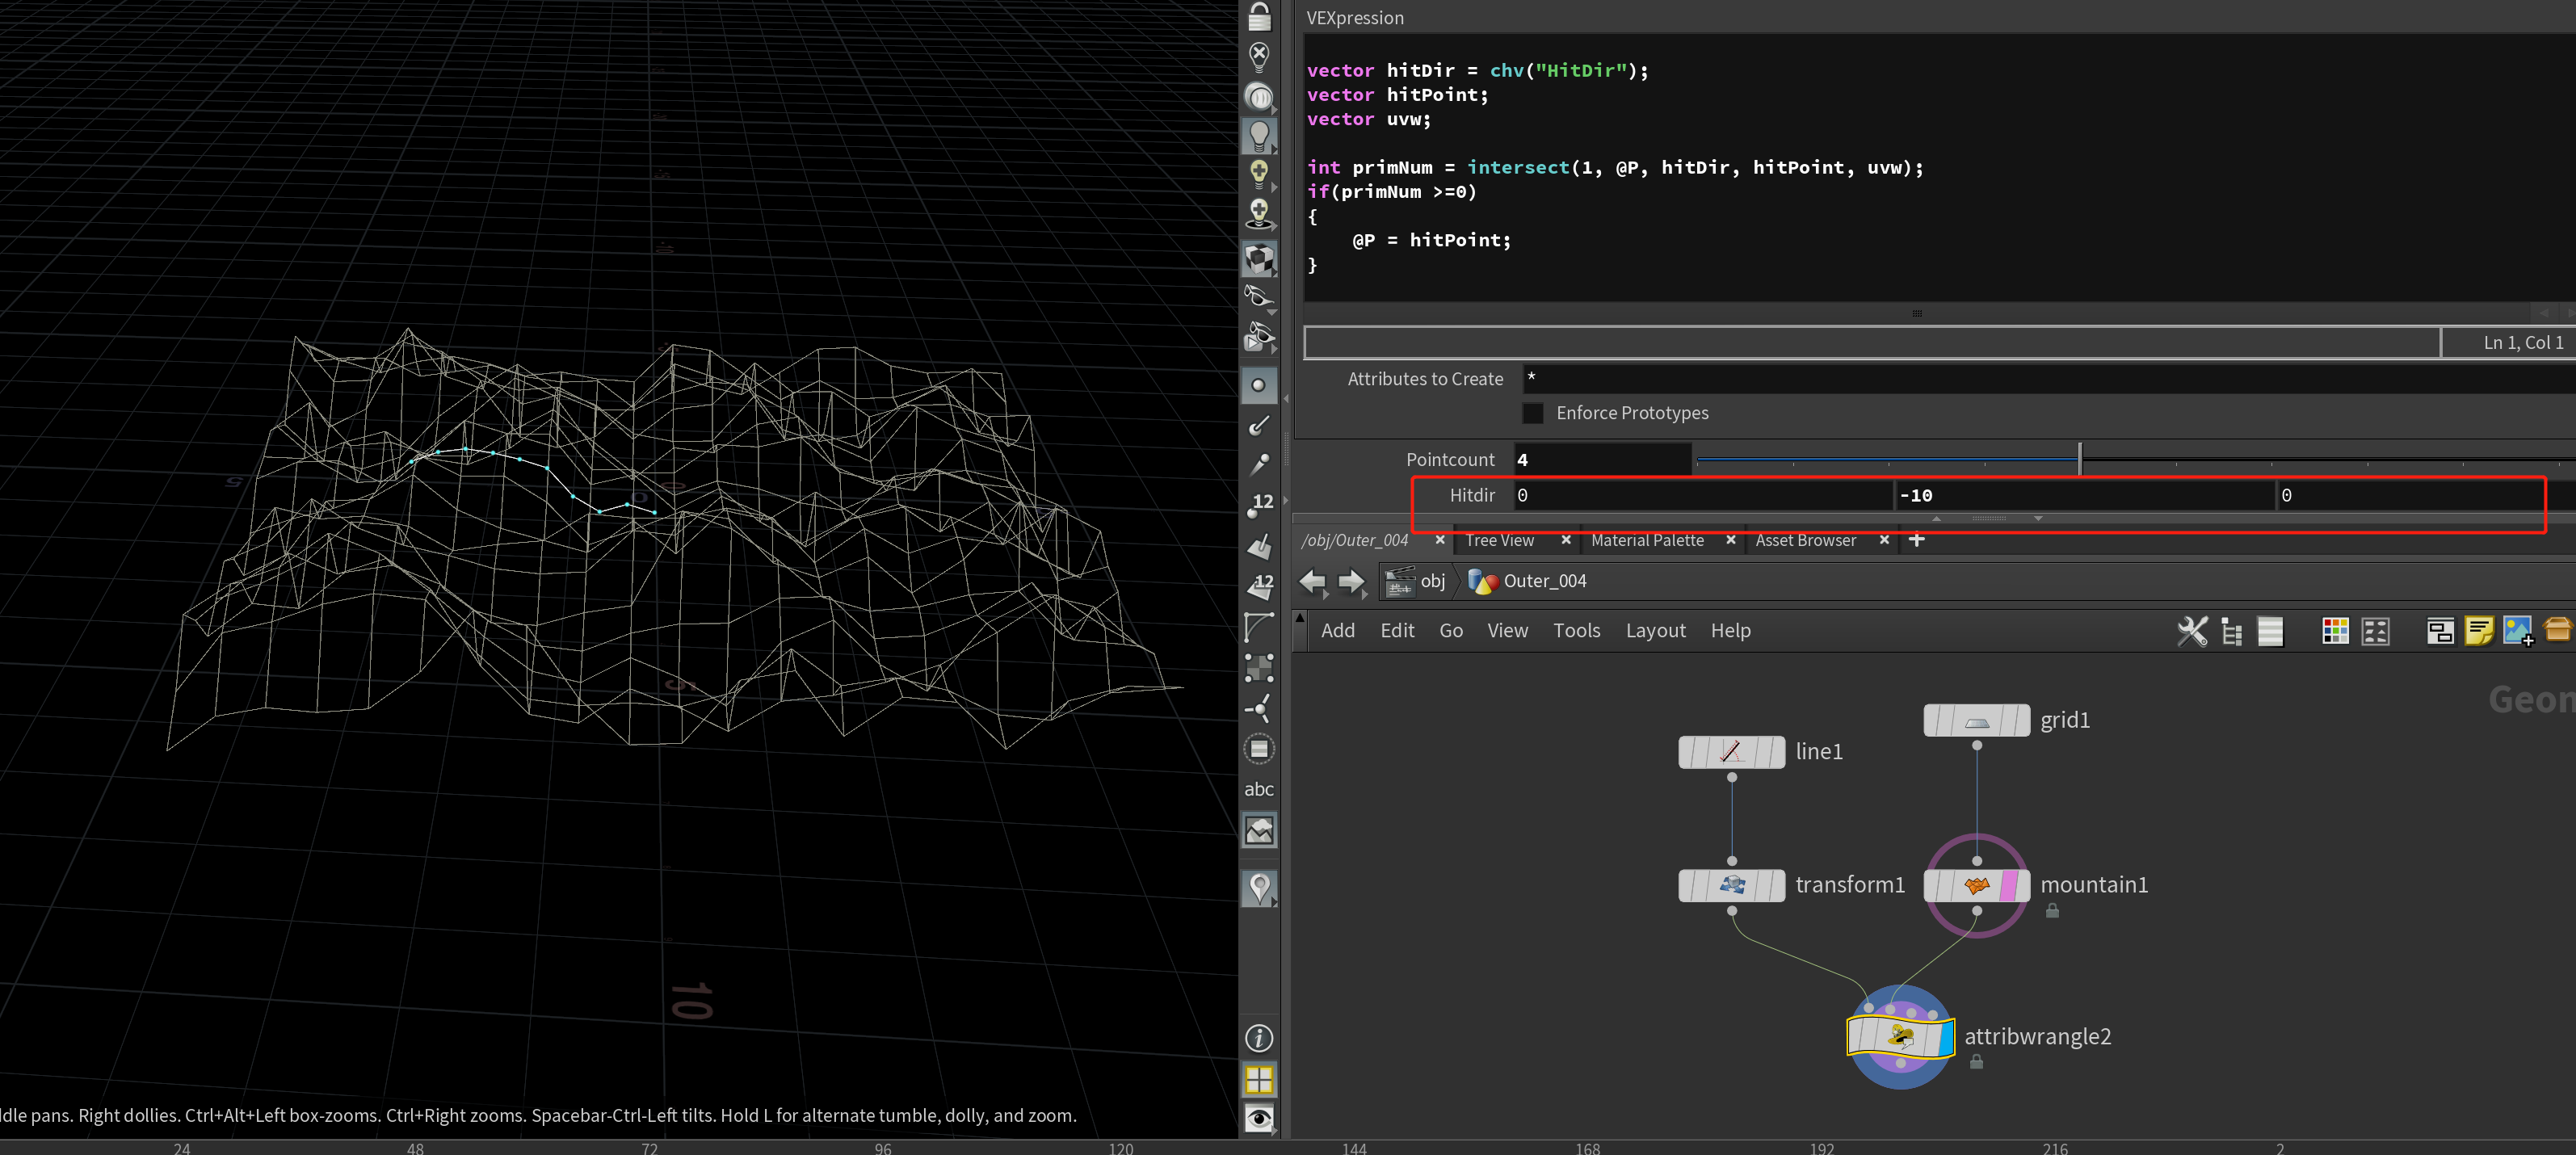Open the node color palette icon
2576x1155 pixels.
point(2336,631)
